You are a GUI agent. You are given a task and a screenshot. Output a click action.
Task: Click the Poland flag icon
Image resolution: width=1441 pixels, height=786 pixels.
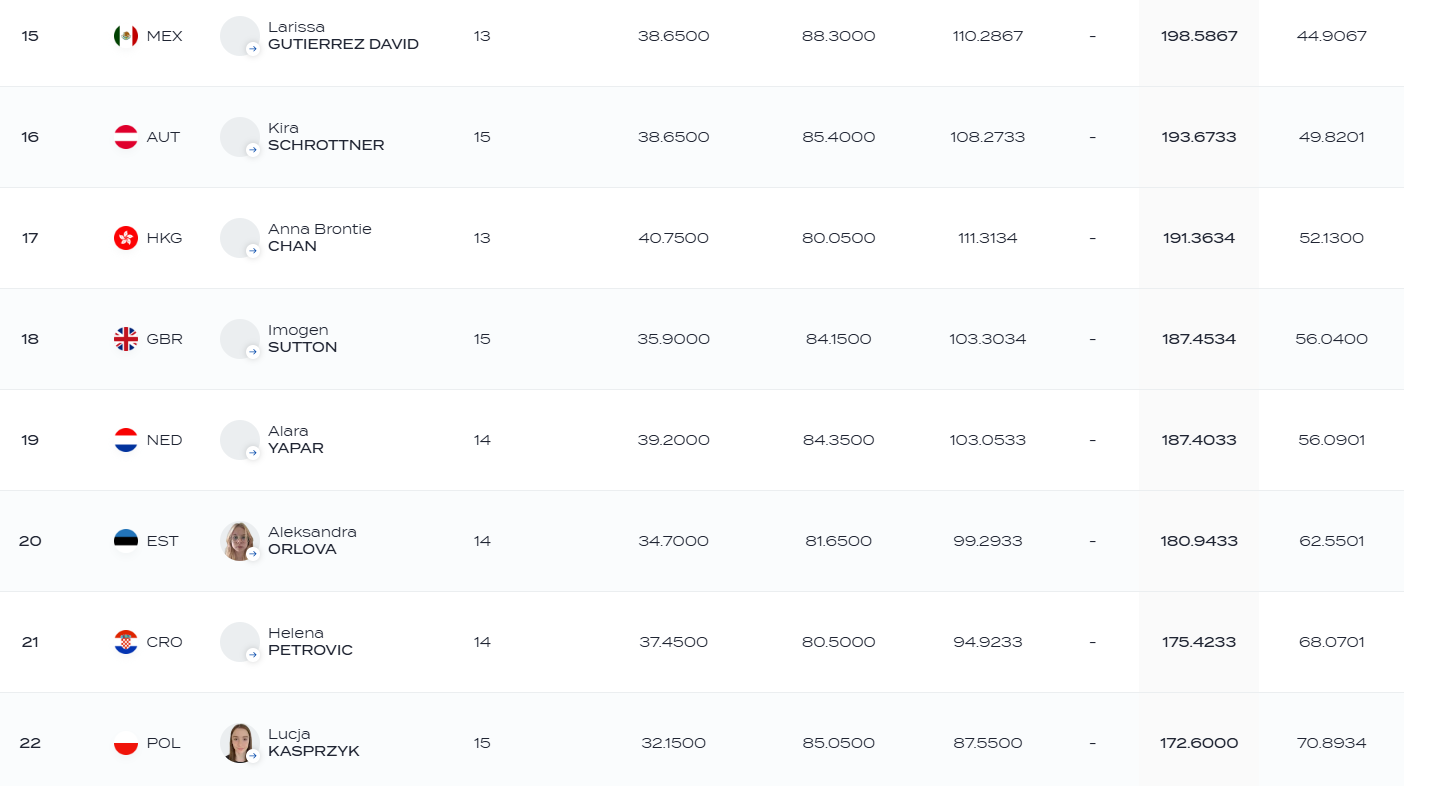tap(125, 743)
